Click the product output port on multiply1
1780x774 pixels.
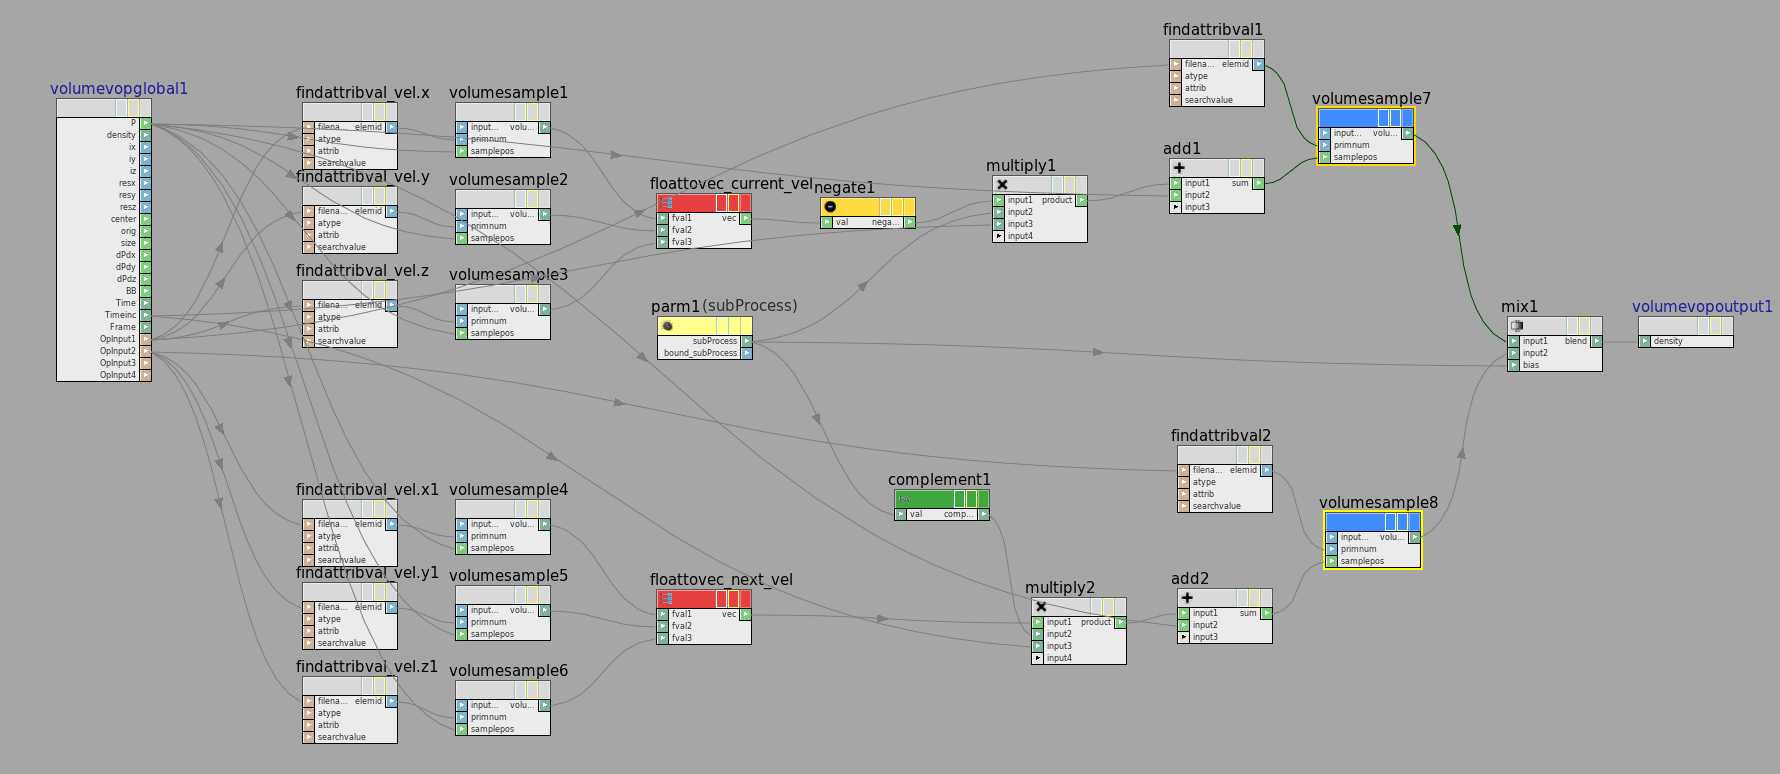(1082, 200)
